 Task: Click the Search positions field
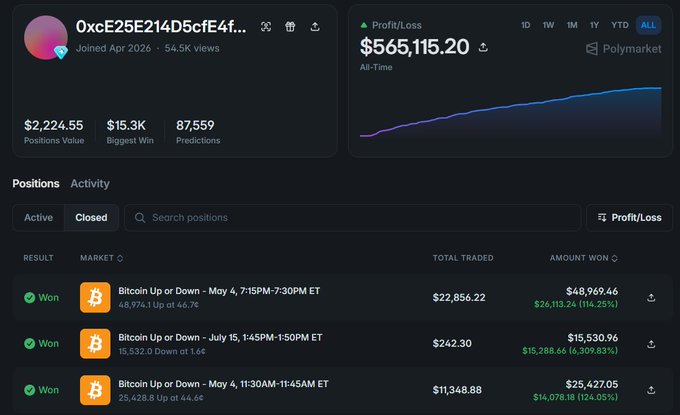coord(352,217)
